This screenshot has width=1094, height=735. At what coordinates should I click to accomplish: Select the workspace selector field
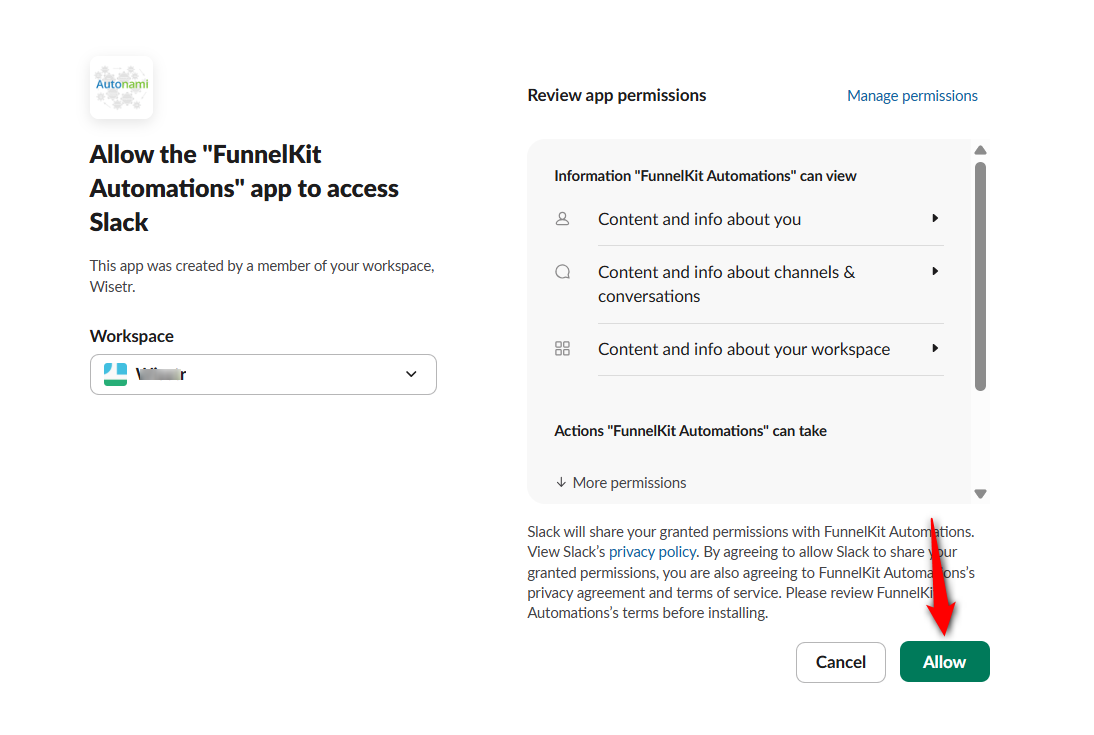coord(262,373)
